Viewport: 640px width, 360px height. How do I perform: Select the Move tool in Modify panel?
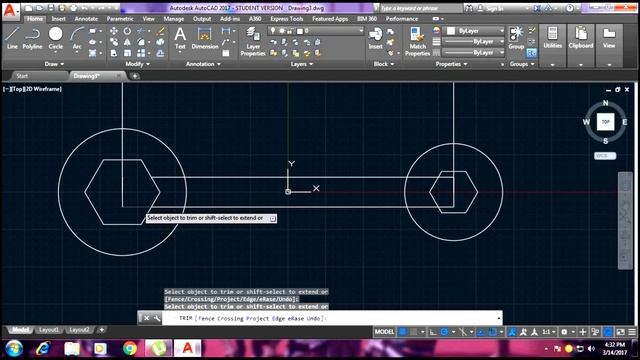(114, 31)
